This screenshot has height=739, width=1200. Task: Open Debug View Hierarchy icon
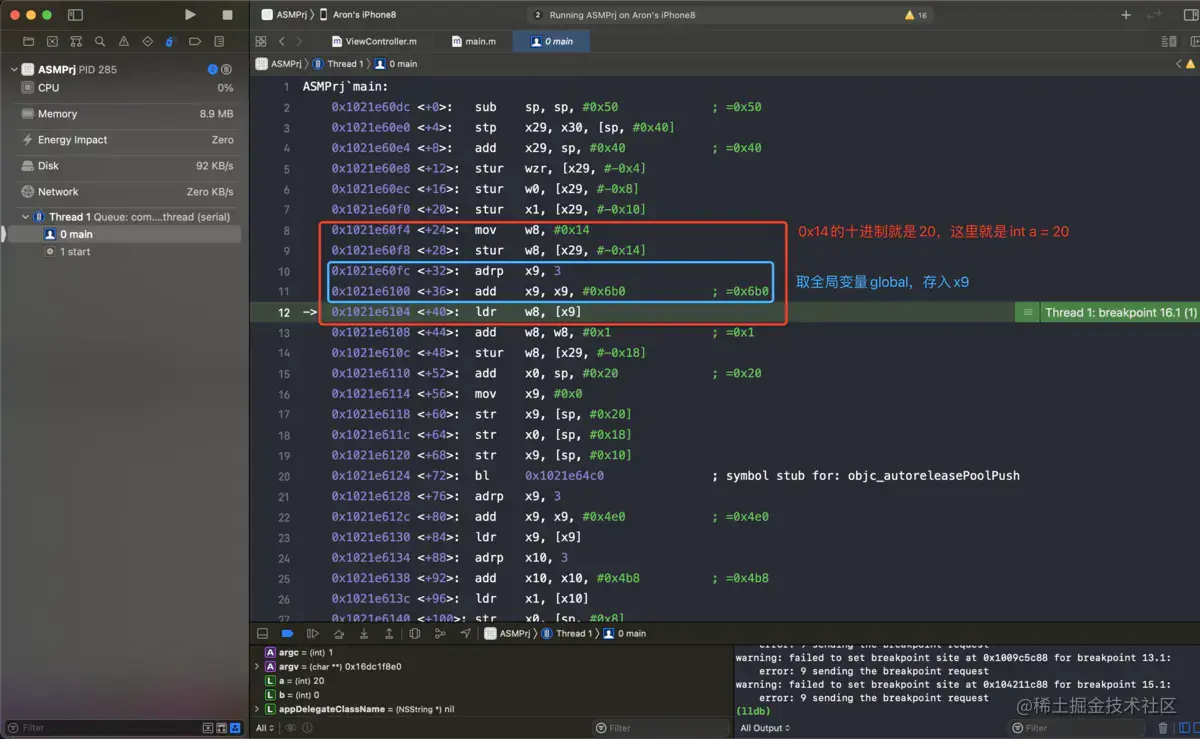click(415, 633)
